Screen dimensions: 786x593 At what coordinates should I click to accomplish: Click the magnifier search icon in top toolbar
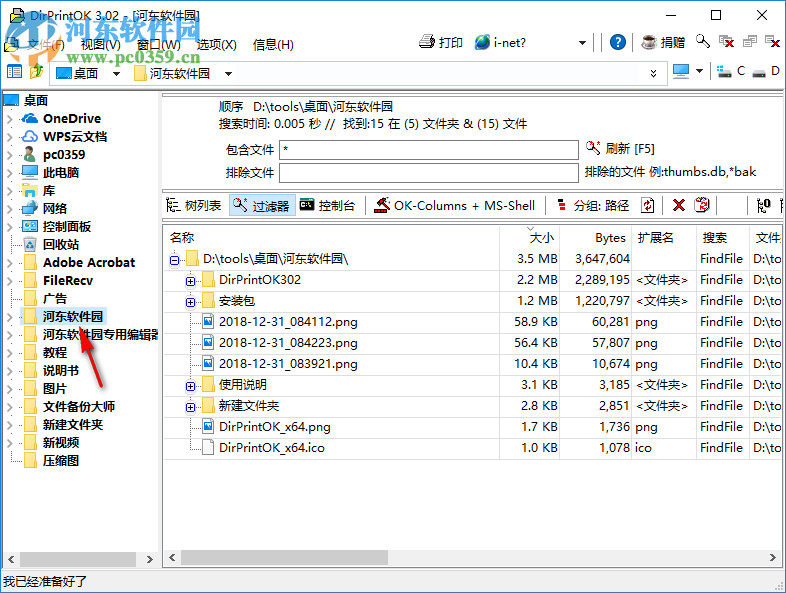[703, 42]
